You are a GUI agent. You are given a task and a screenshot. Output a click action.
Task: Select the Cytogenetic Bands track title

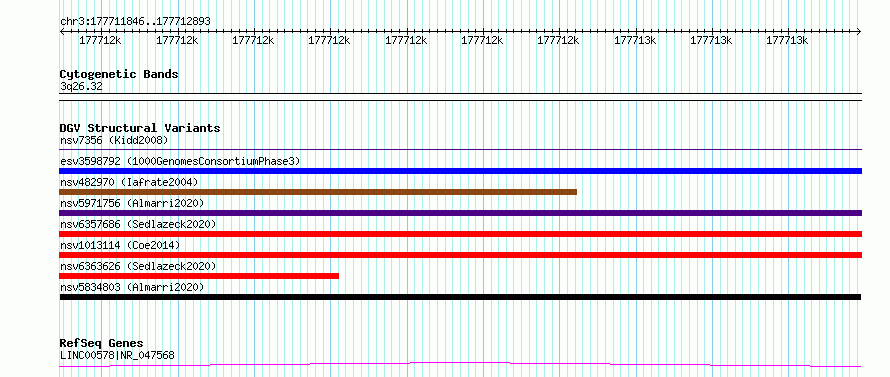(x=119, y=74)
